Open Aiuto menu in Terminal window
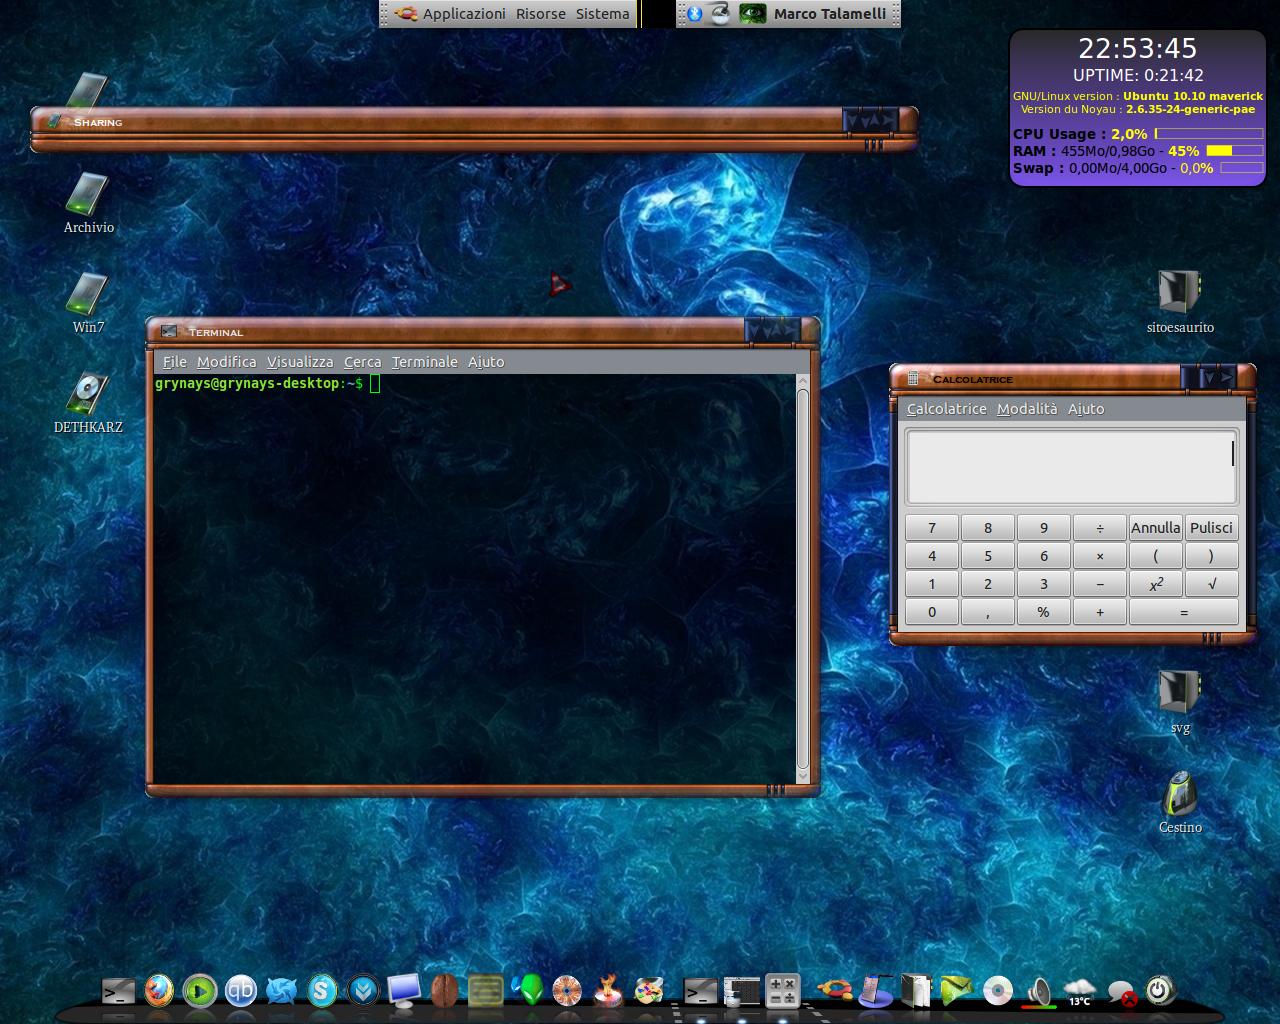The height and width of the screenshot is (1024, 1280). pos(486,362)
